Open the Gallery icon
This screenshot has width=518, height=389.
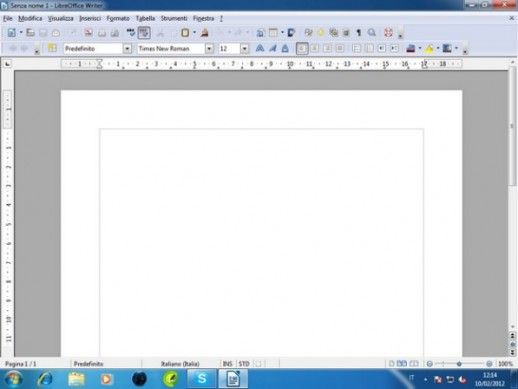[333, 33]
